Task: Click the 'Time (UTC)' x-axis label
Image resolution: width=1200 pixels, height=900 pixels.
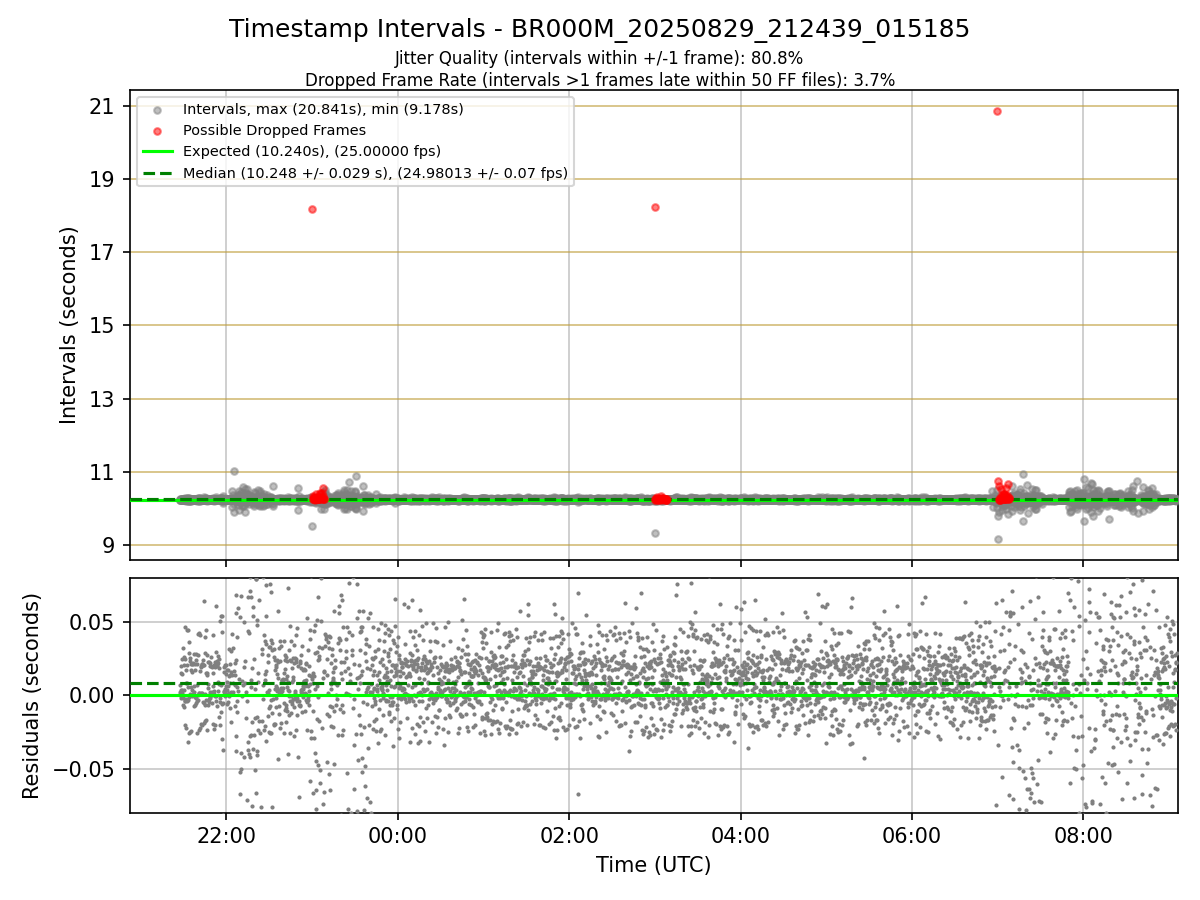Action: (x=653, y=865)
